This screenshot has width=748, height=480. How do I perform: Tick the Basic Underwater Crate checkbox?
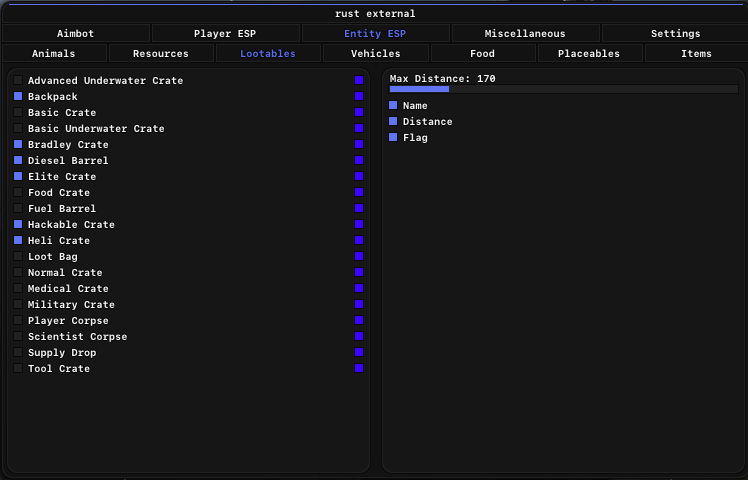(x=18, y=128)
